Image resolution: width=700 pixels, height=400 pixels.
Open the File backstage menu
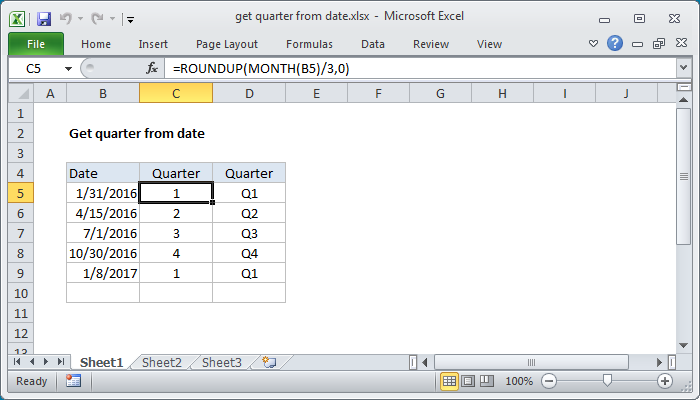35,44
